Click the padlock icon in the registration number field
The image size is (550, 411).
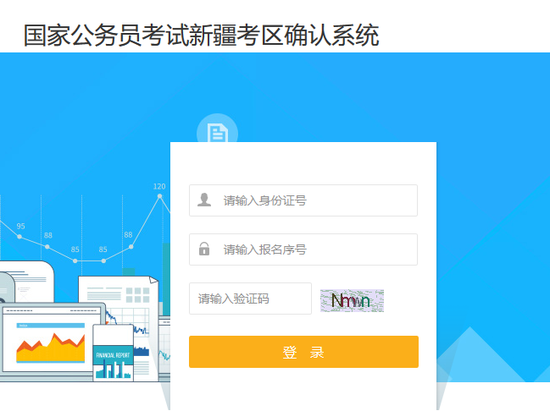(204, 249)
